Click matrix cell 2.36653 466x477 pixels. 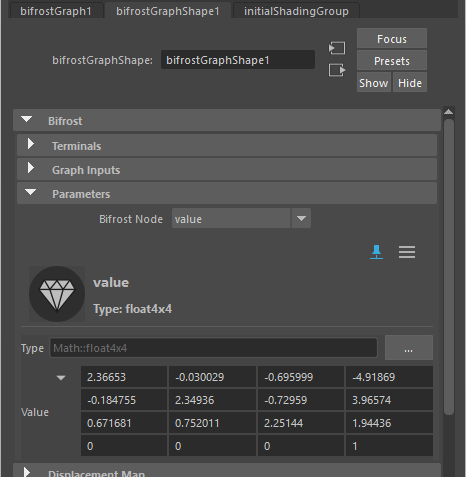pyautogui.click(x=124, y=377)
